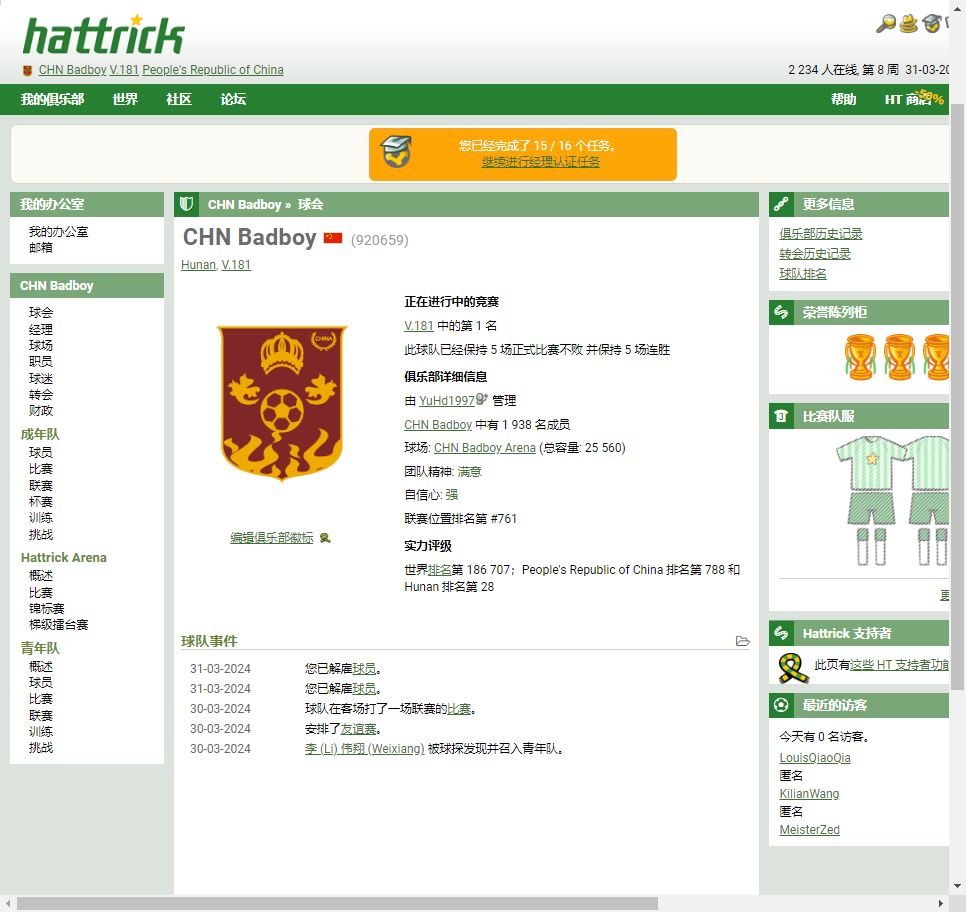This screenshot has width=966, height=912.
Task: Open 转会历史记录 link
Action: pos(815,254)
